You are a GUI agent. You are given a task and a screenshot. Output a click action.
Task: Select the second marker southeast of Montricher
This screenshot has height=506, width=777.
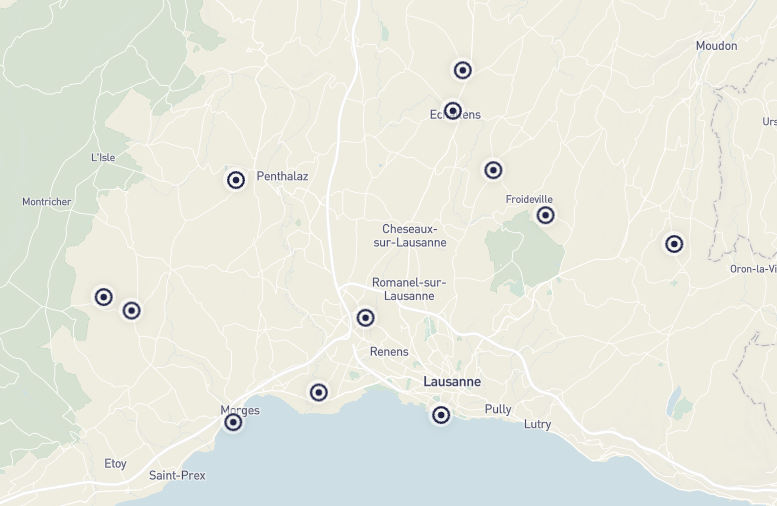131,311
